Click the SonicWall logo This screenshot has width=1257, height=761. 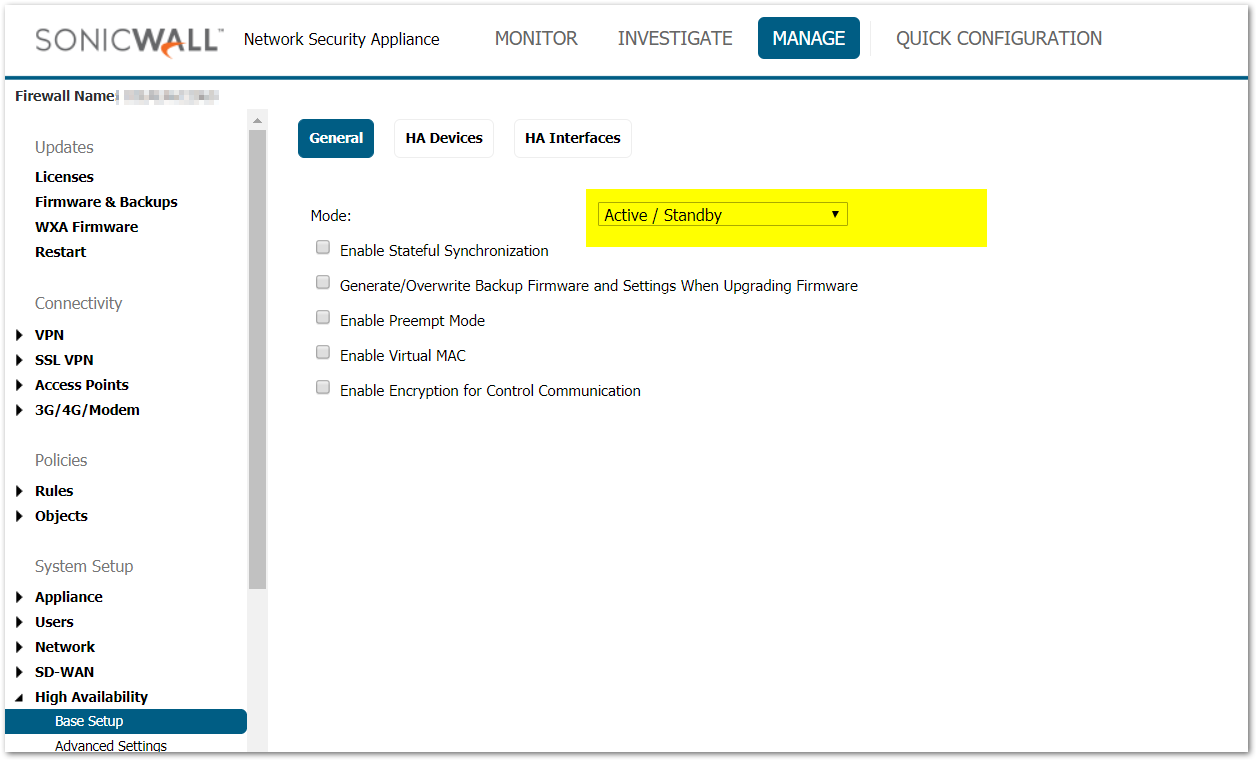point(128,40)
